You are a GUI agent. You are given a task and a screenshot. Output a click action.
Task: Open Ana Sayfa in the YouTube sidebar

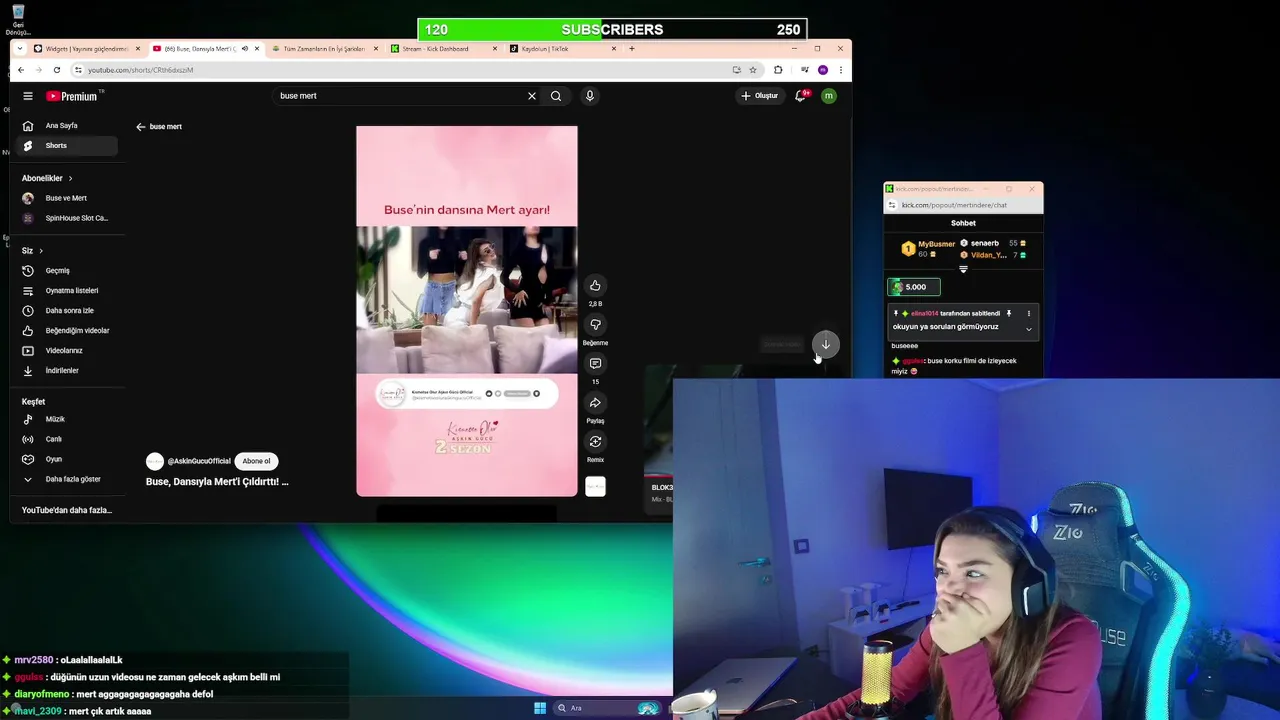[68, 126]
